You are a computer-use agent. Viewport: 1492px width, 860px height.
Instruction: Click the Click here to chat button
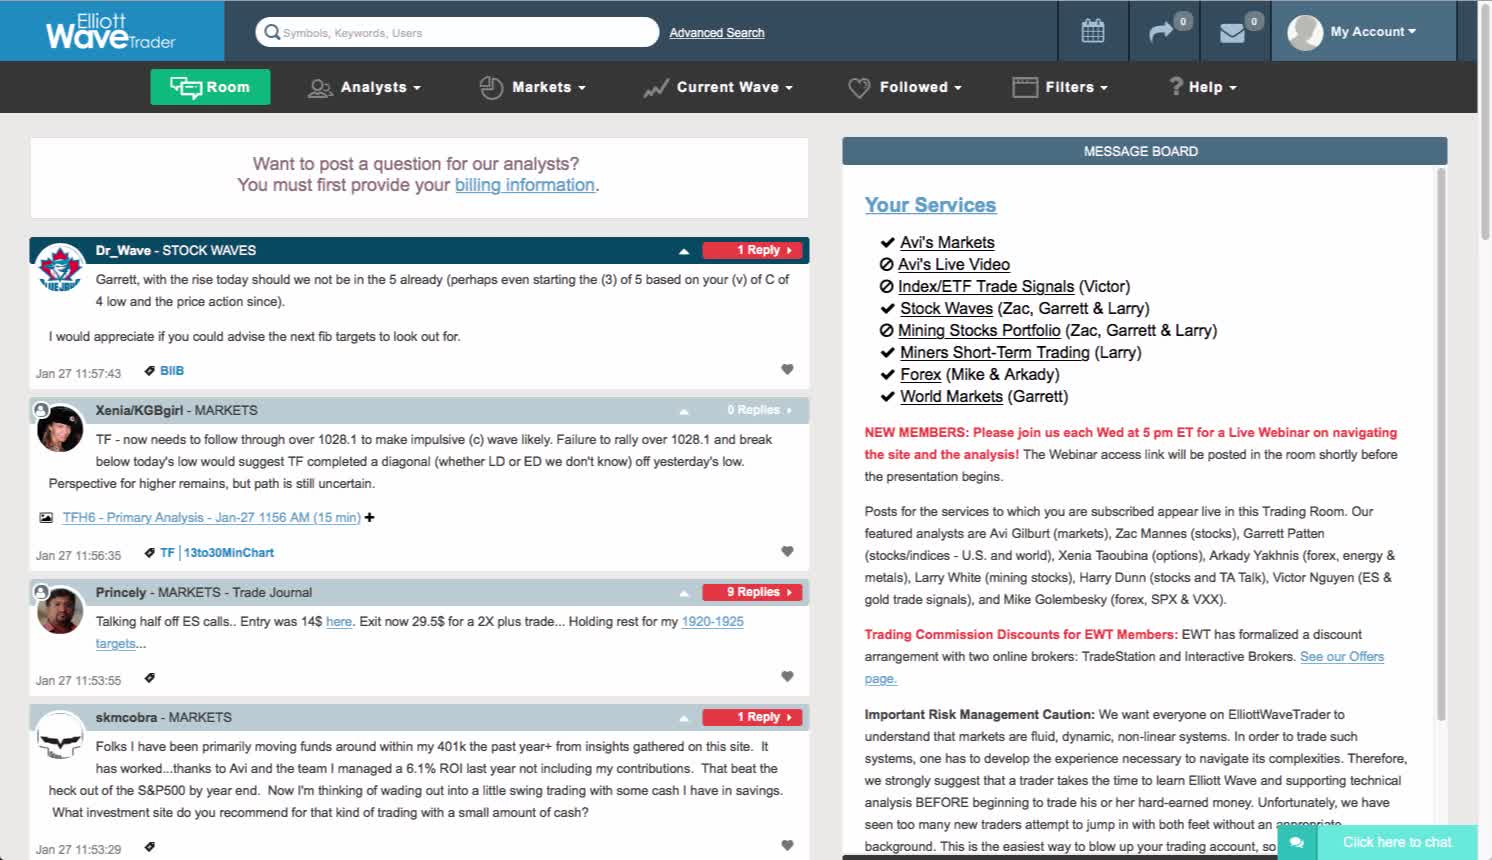[1397, 843]
